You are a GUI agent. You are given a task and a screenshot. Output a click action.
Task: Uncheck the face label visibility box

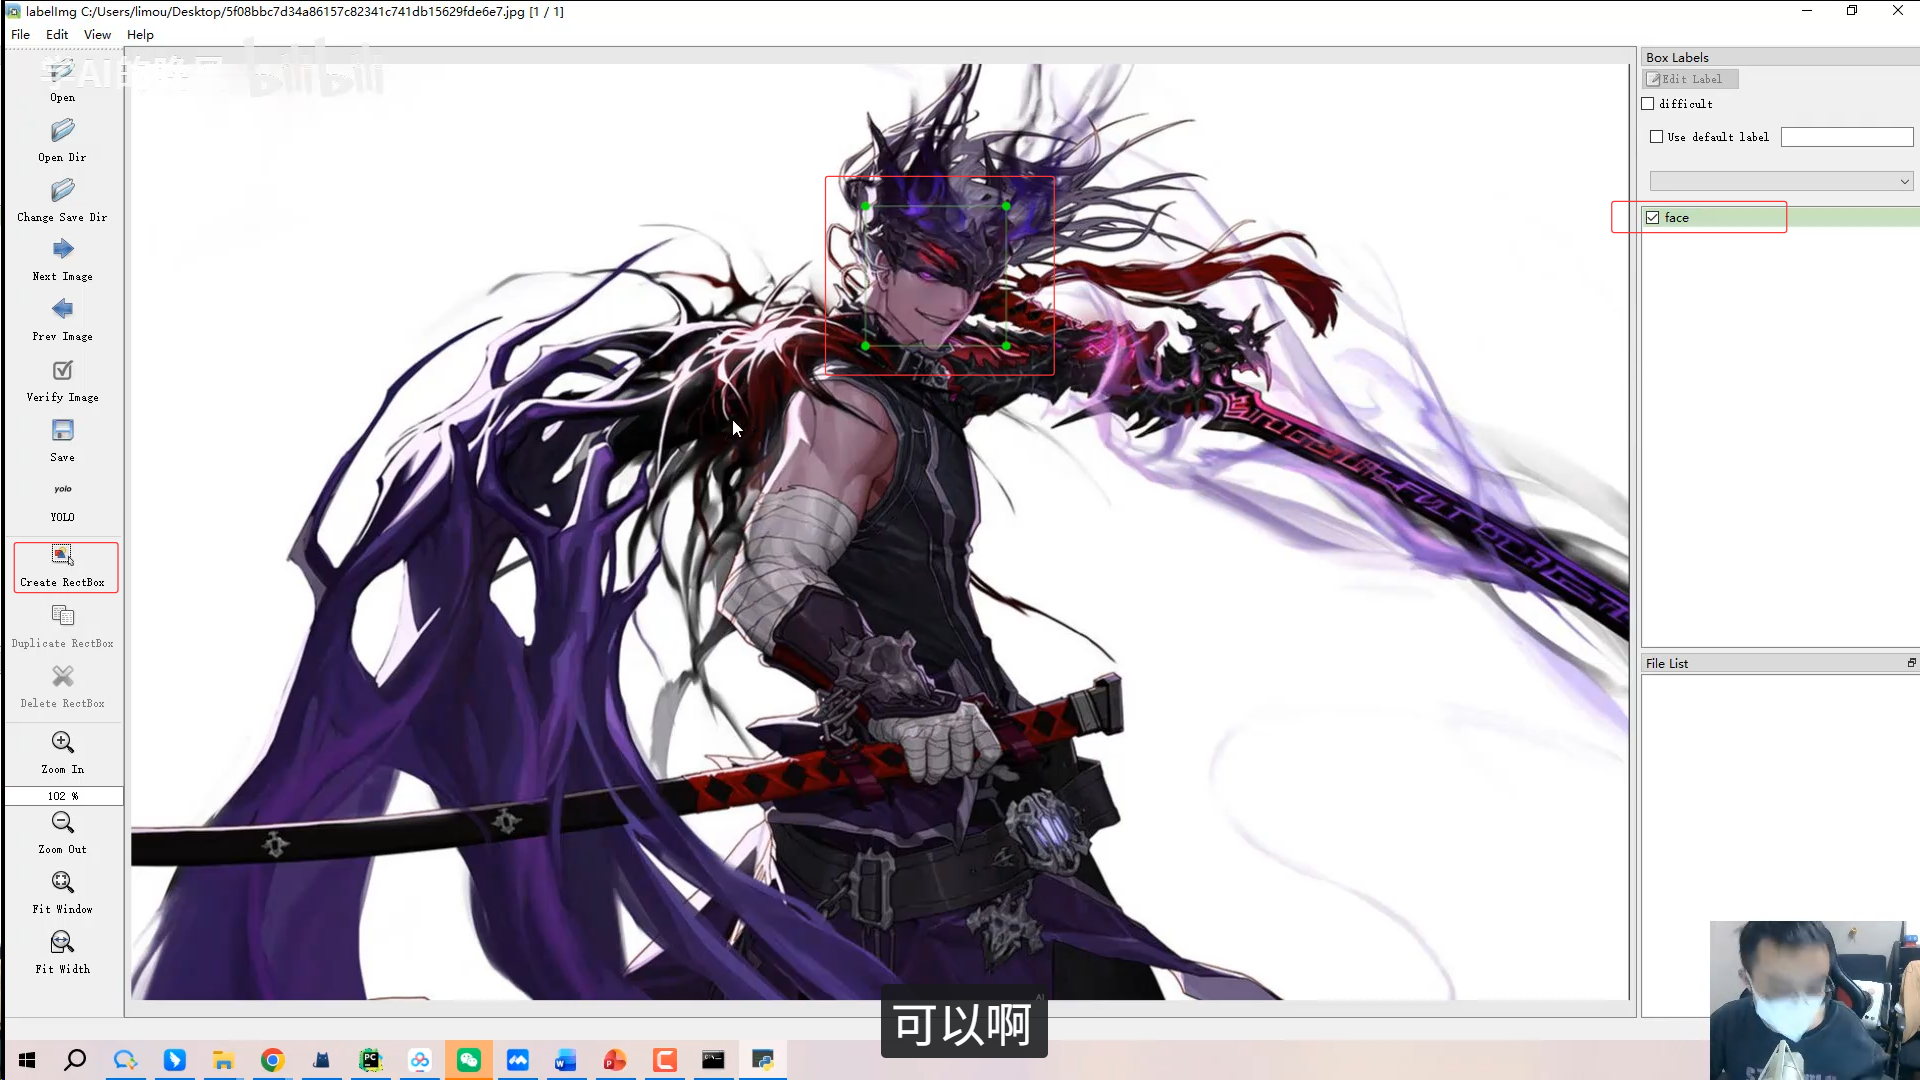pos(1653,218)
